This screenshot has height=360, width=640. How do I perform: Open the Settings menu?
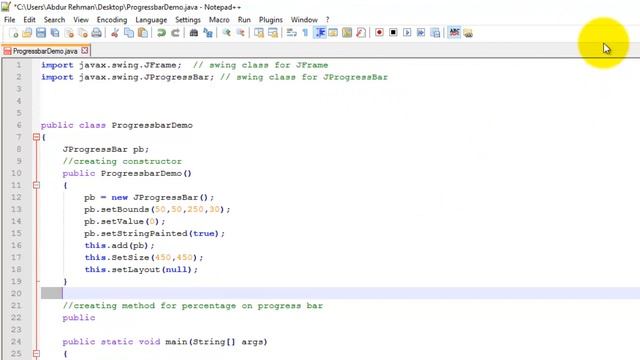tap(188, 20)
